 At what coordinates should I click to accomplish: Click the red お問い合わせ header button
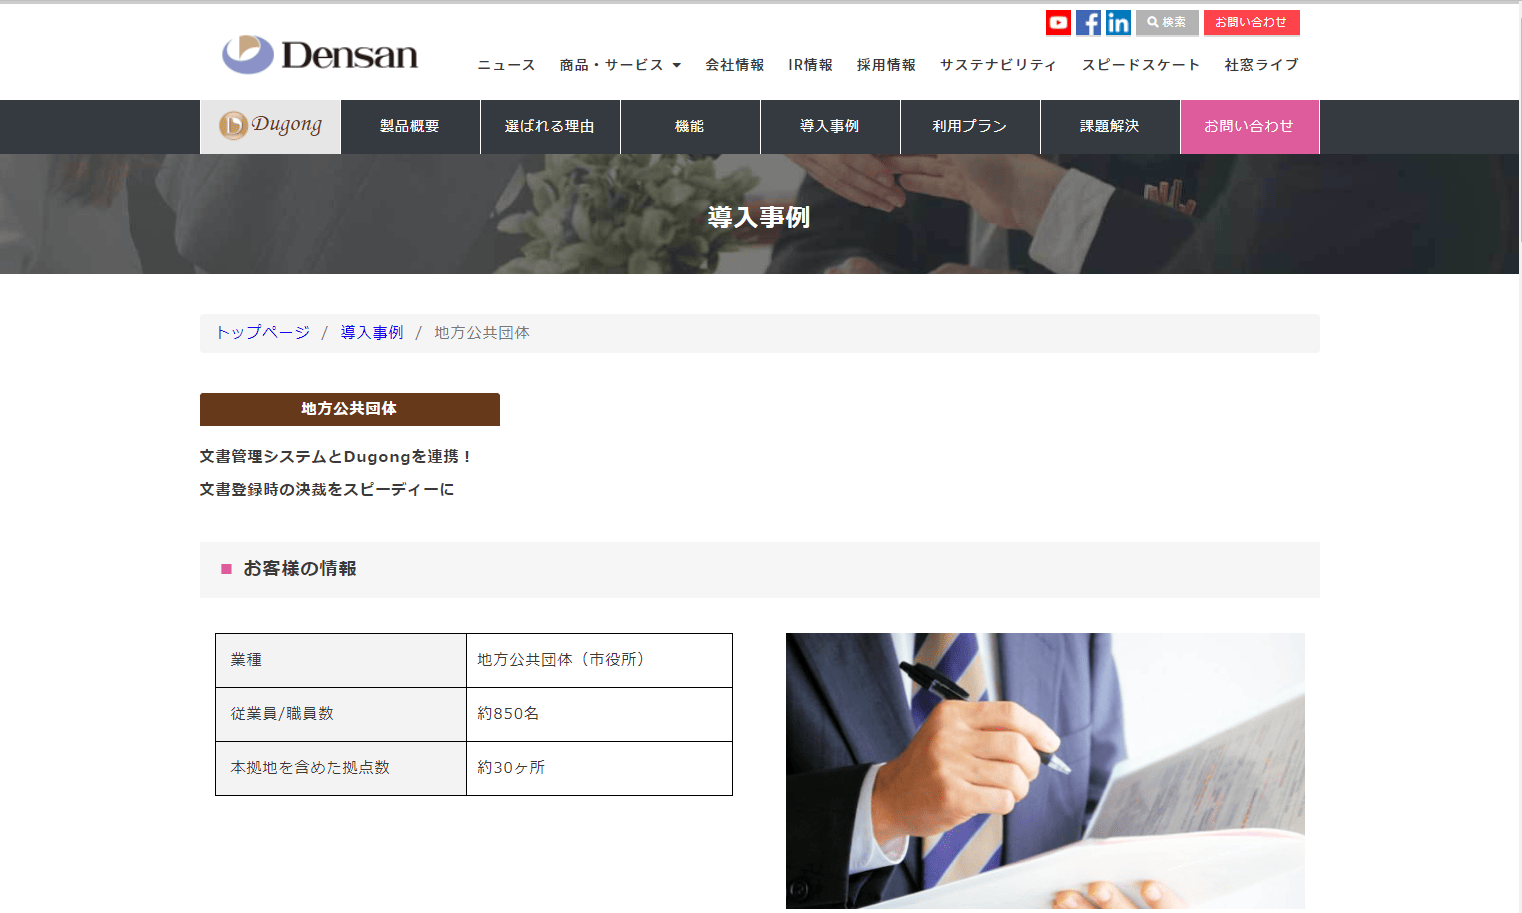pyautogui.click(x=1251, y=22)
